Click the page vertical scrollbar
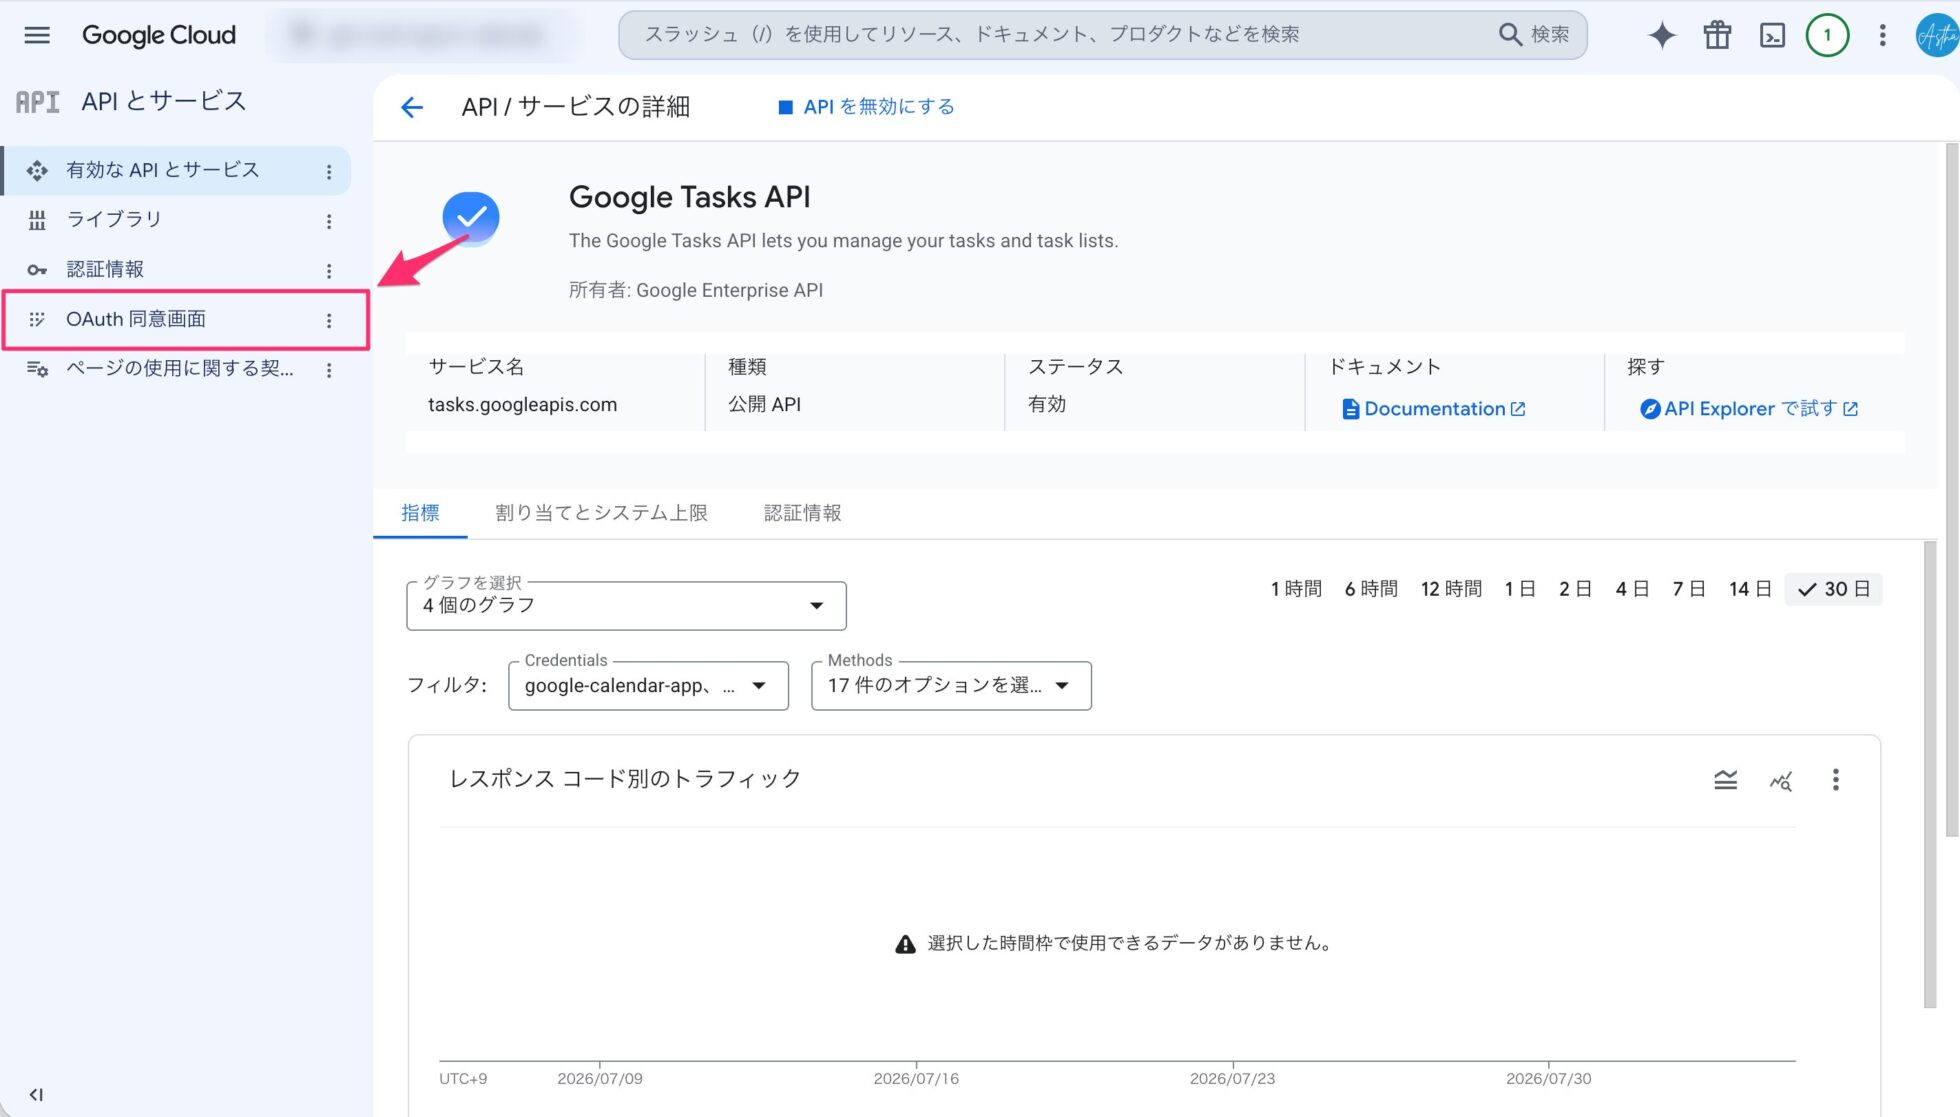The height and width of the screenshot is (1117, 1960). 1951,490
